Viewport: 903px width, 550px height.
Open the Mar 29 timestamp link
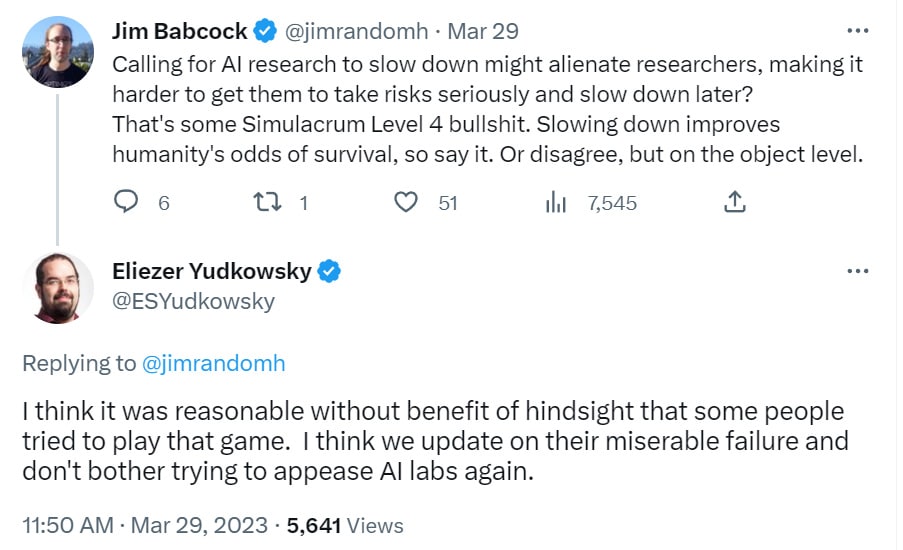pos(483,31)
